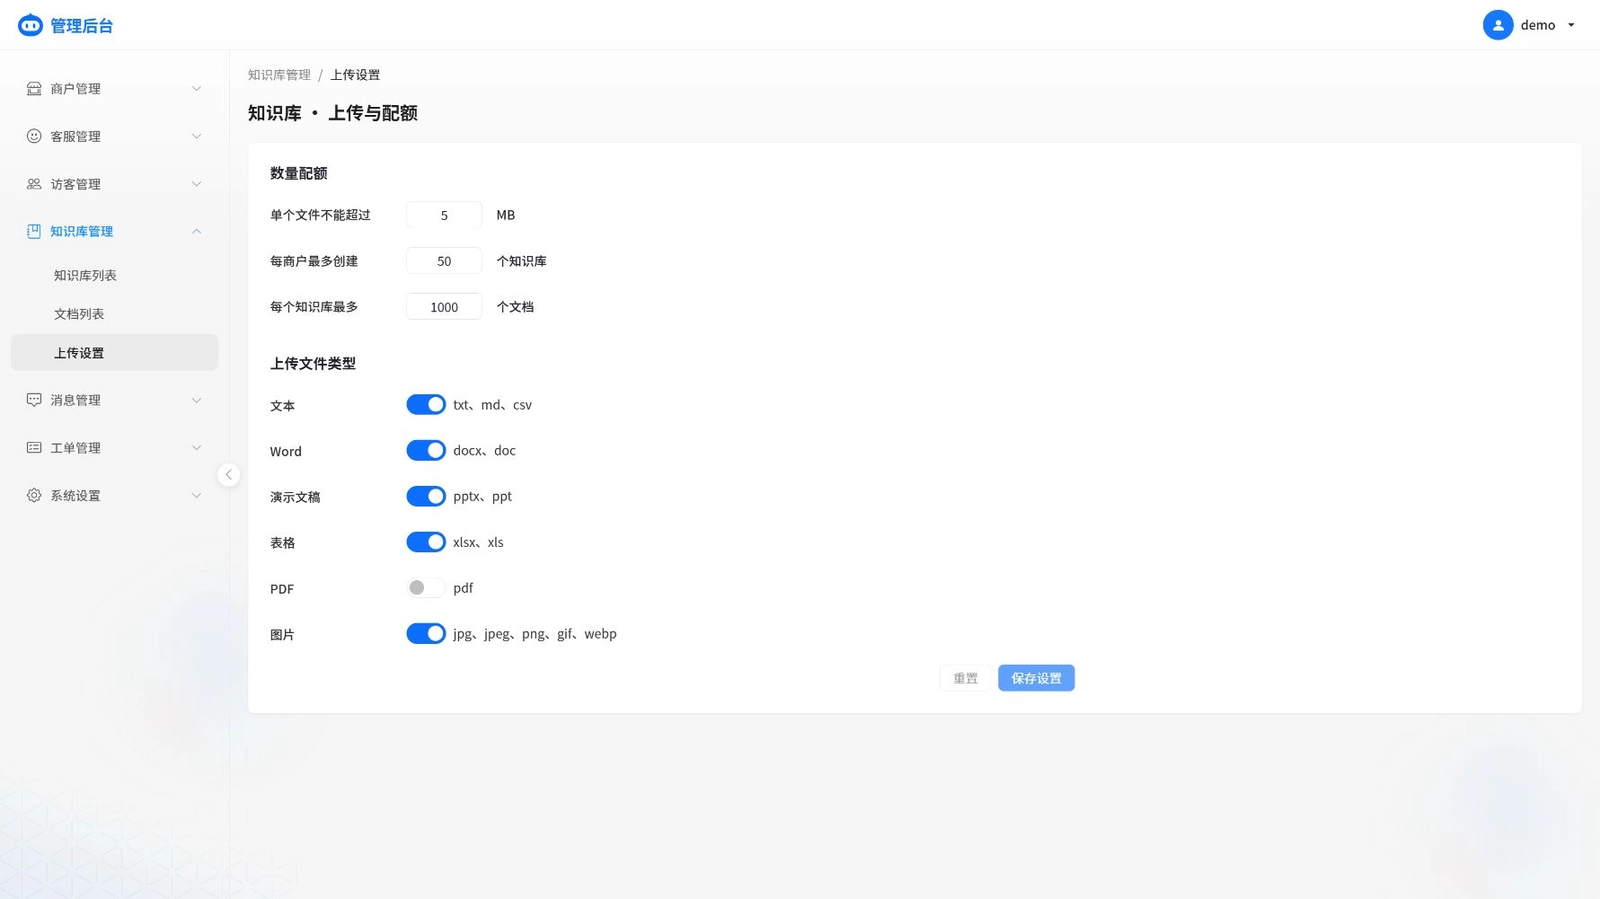Screen dimensions: 1600x899
Task: Focus the 单个文件不能超过 MB input field
Action: click(444, 215)
